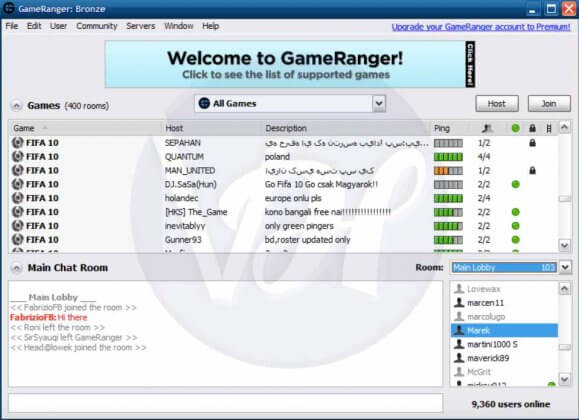Click the 'Click Here!' banner strip
The height and width of the screenshot is (420, 579).
470,64
